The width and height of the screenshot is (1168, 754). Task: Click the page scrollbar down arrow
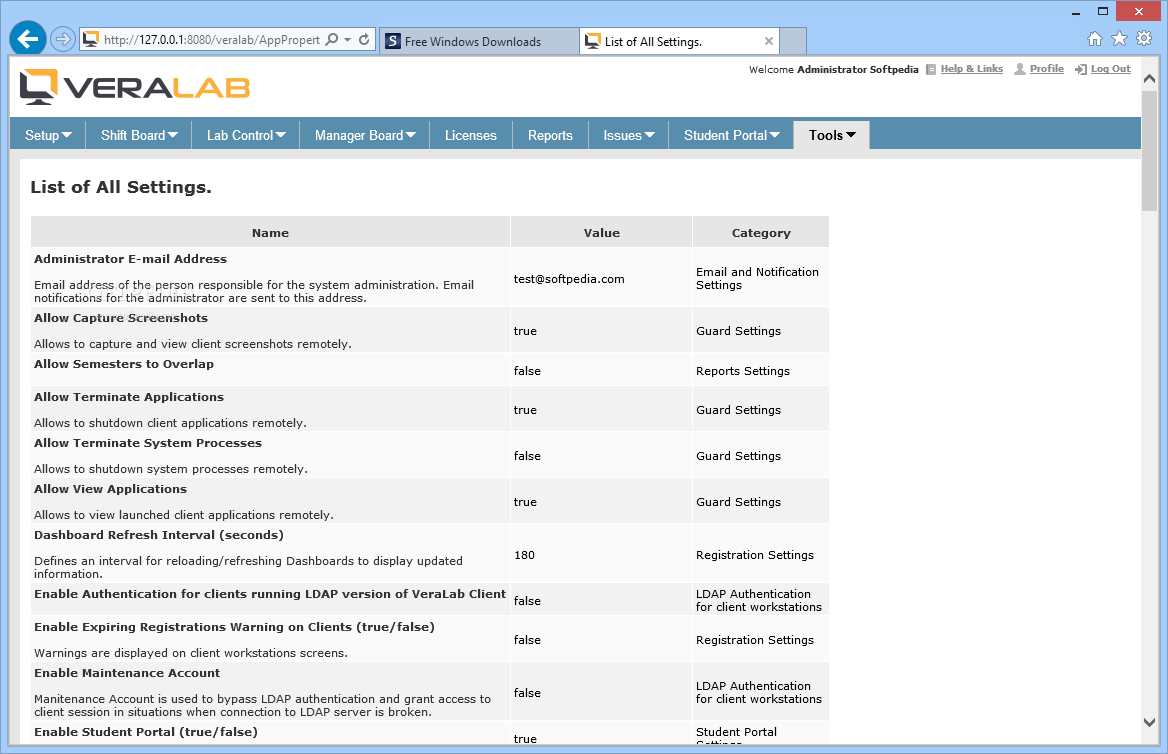(x=1149, y=722)
